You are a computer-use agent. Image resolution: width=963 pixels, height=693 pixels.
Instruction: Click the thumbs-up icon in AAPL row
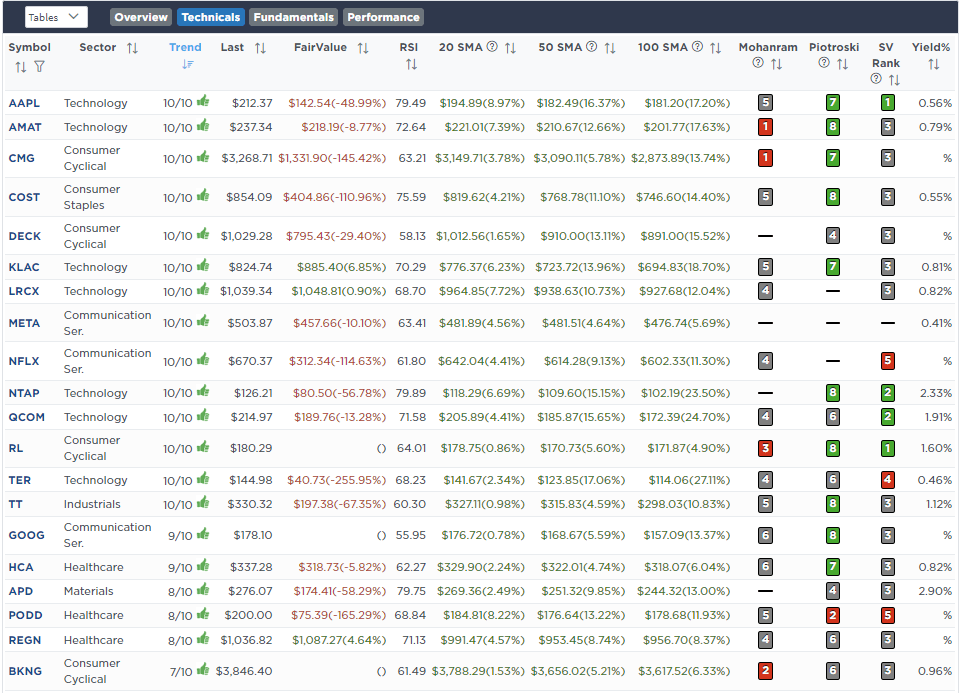point(203,101)
